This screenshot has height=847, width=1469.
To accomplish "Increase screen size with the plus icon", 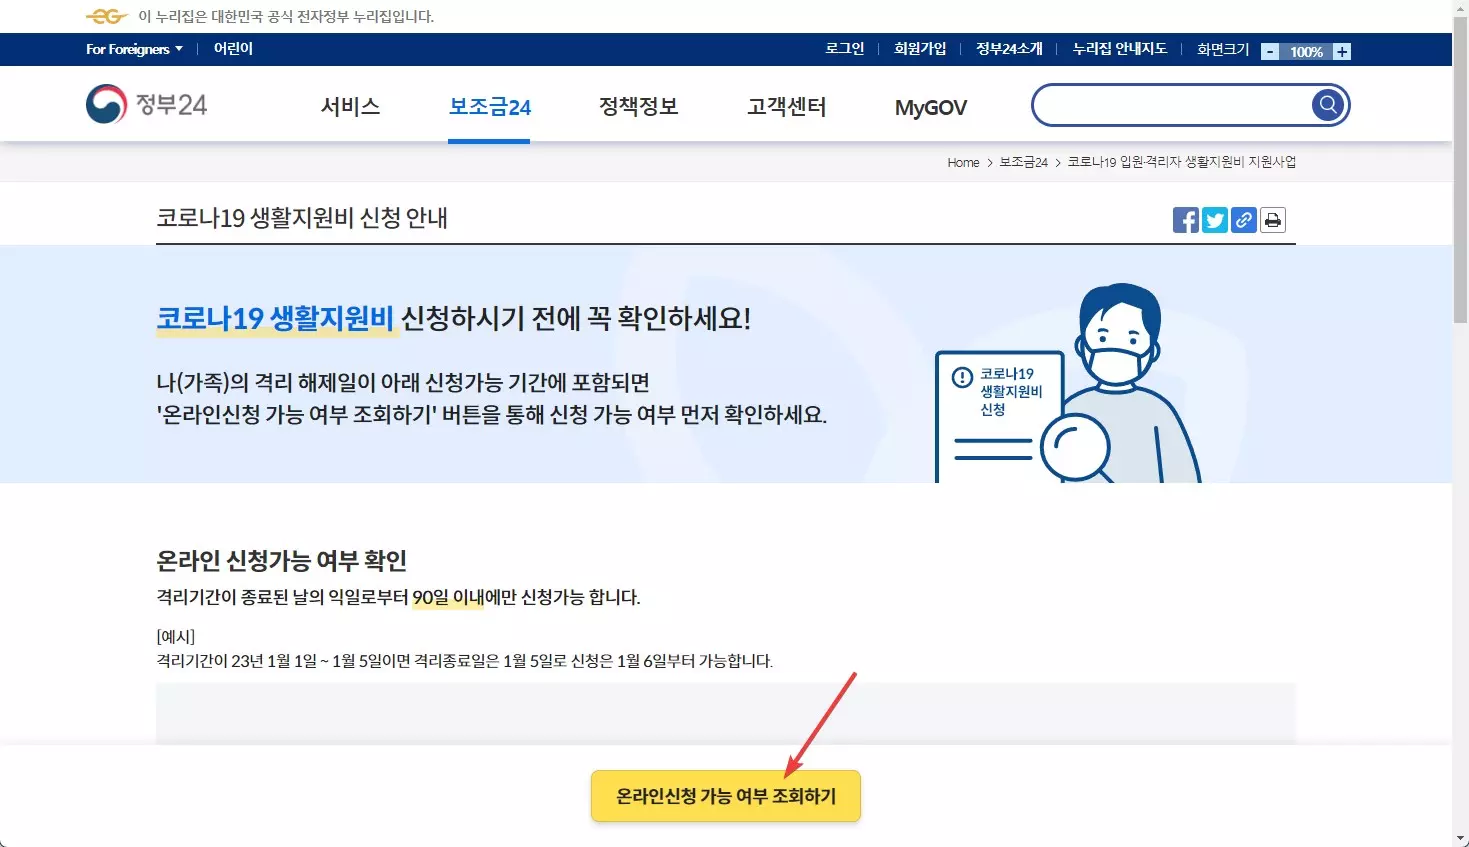I will click(x=1340, y=50).
